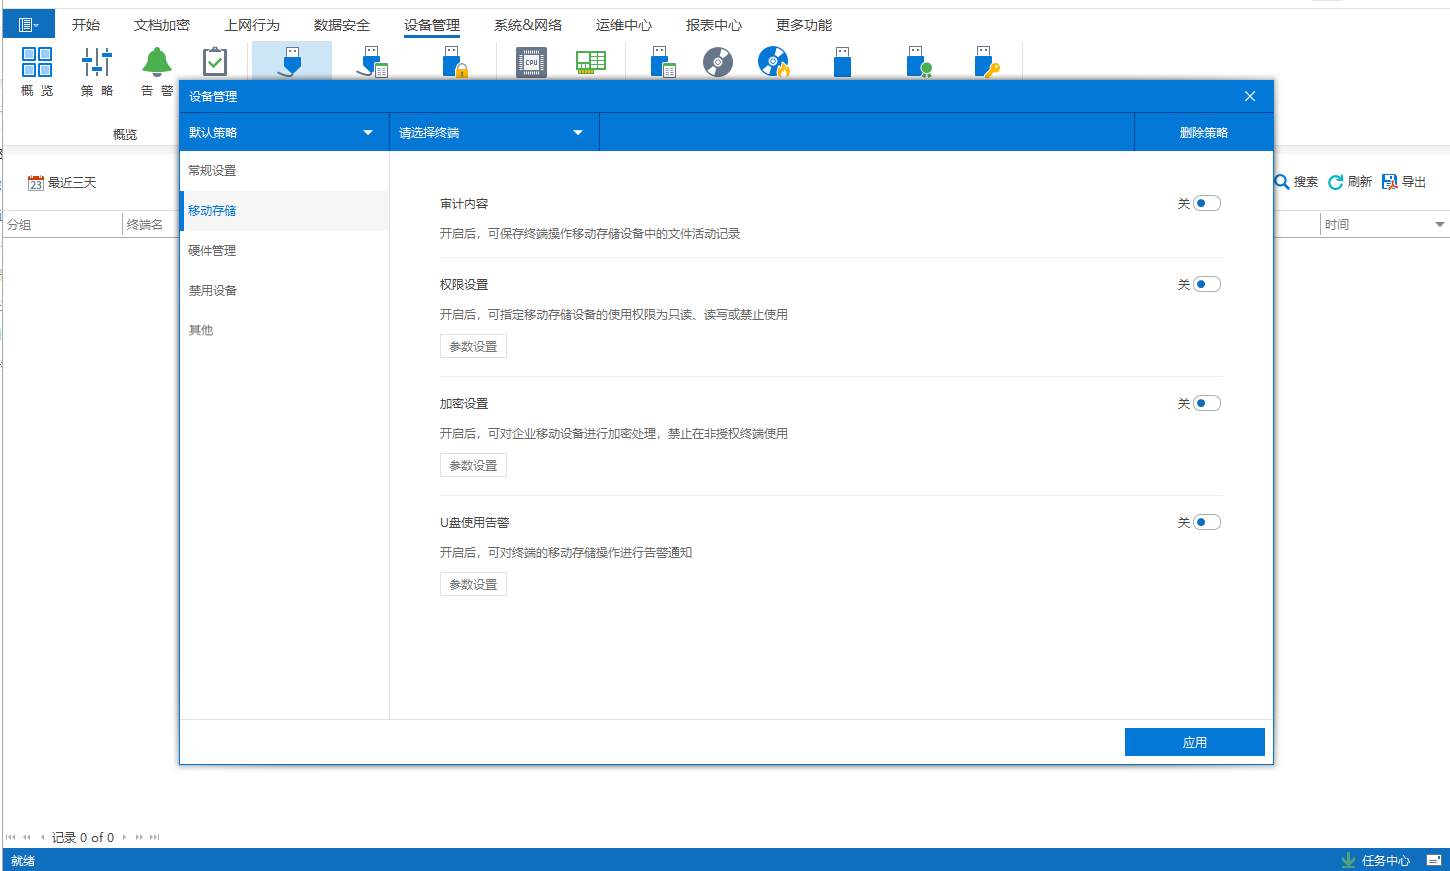Switch on the U盘使用告警 toggle
This screenshot has width=1450, height=871.
point(1206,523)
